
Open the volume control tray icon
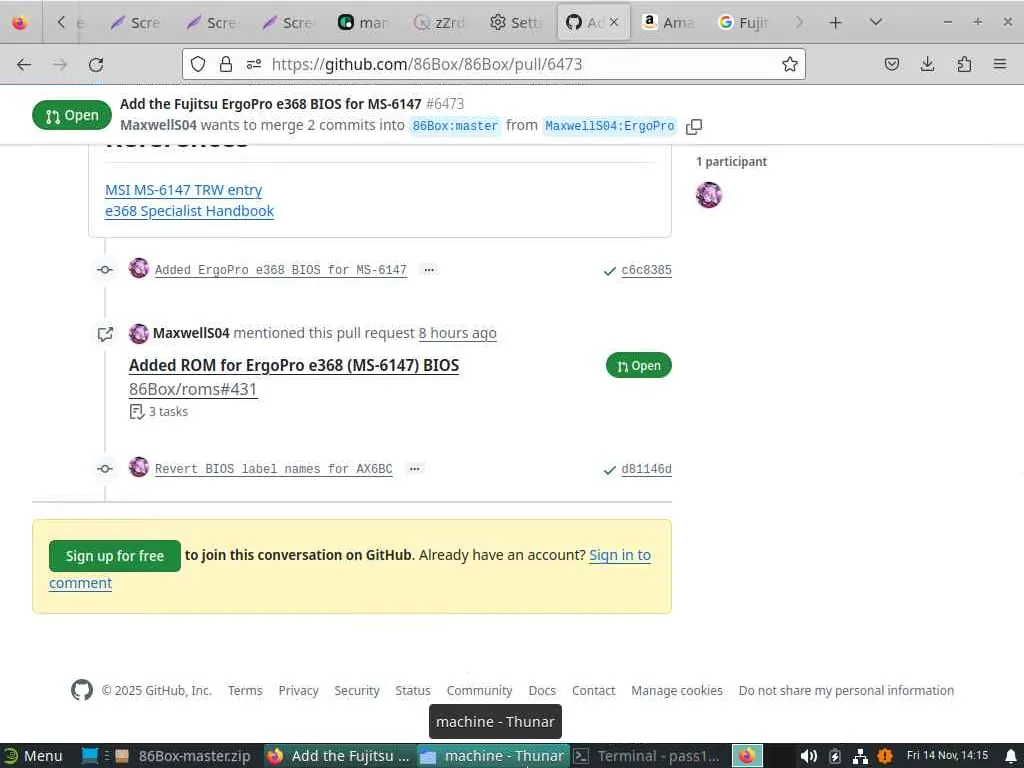click(x=808, y=756)
